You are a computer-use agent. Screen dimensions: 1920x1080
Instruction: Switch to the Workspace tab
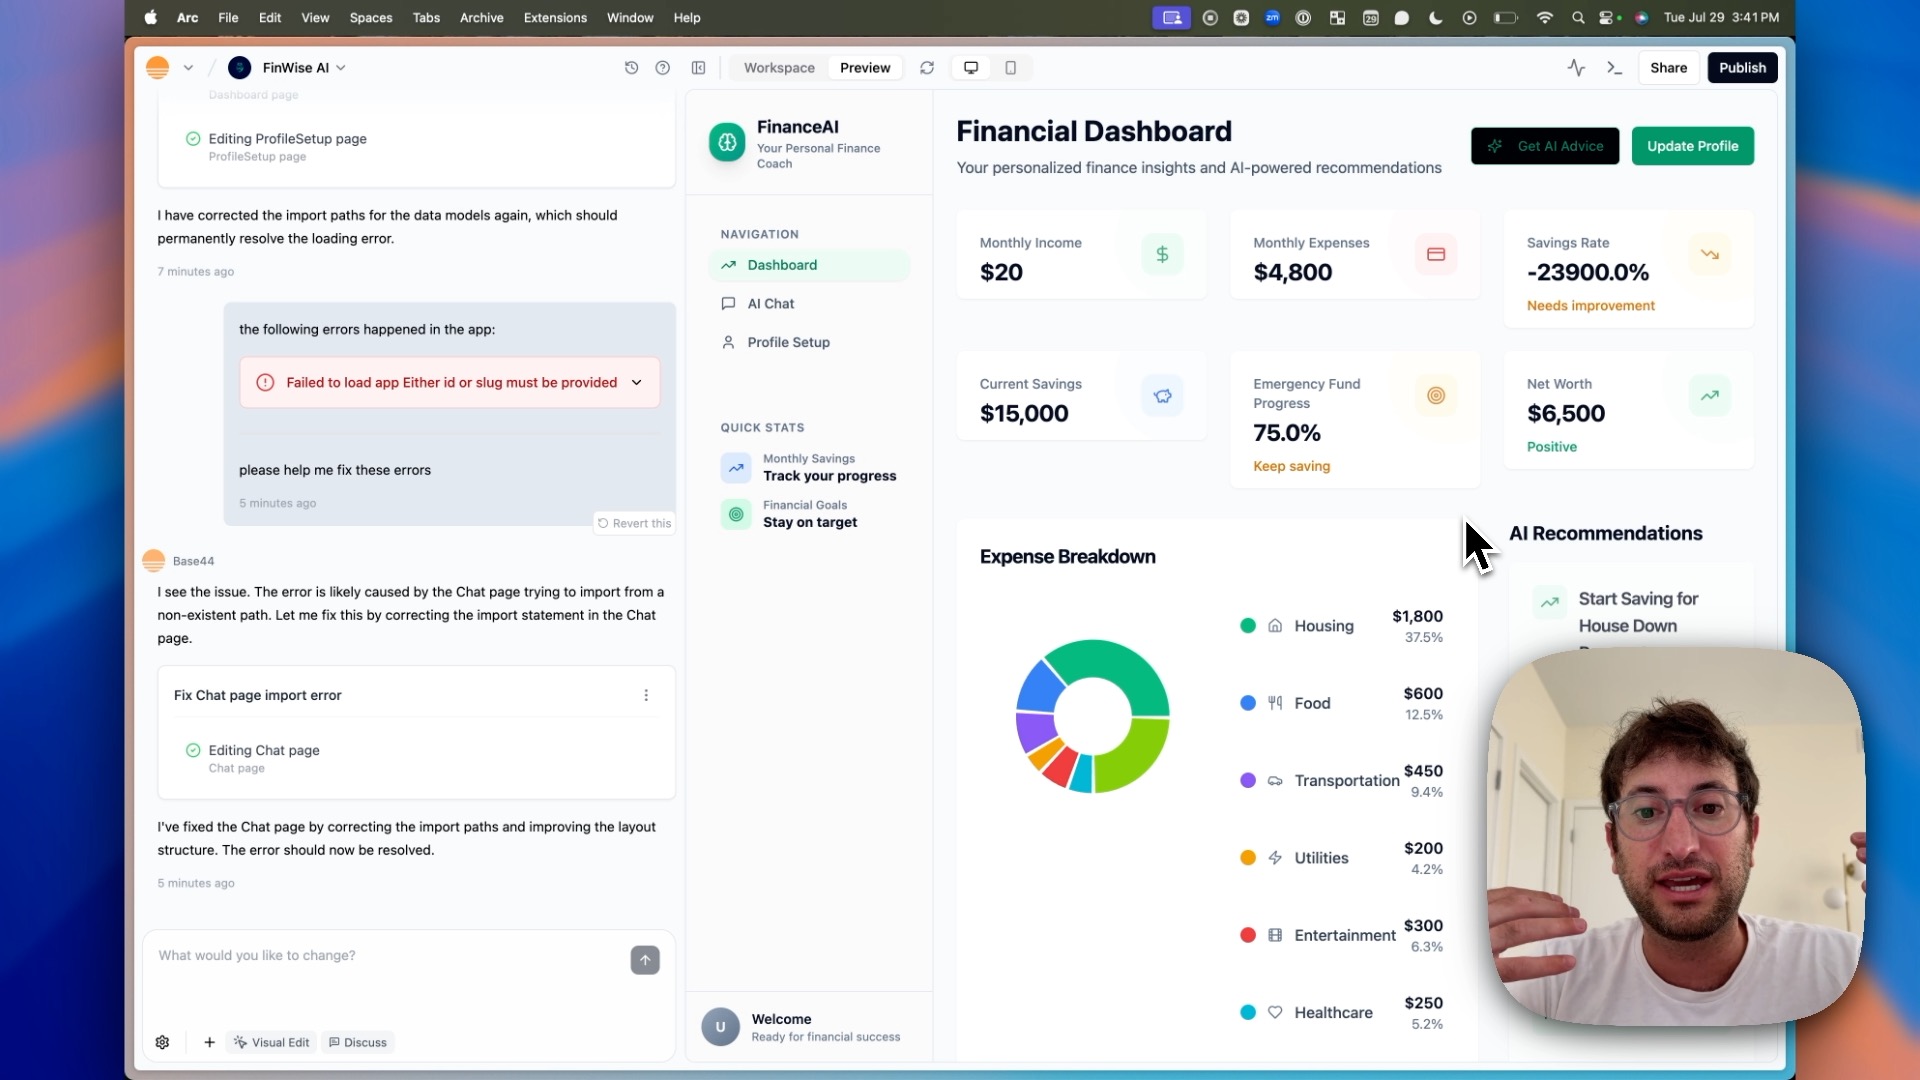tap(779, 68)
